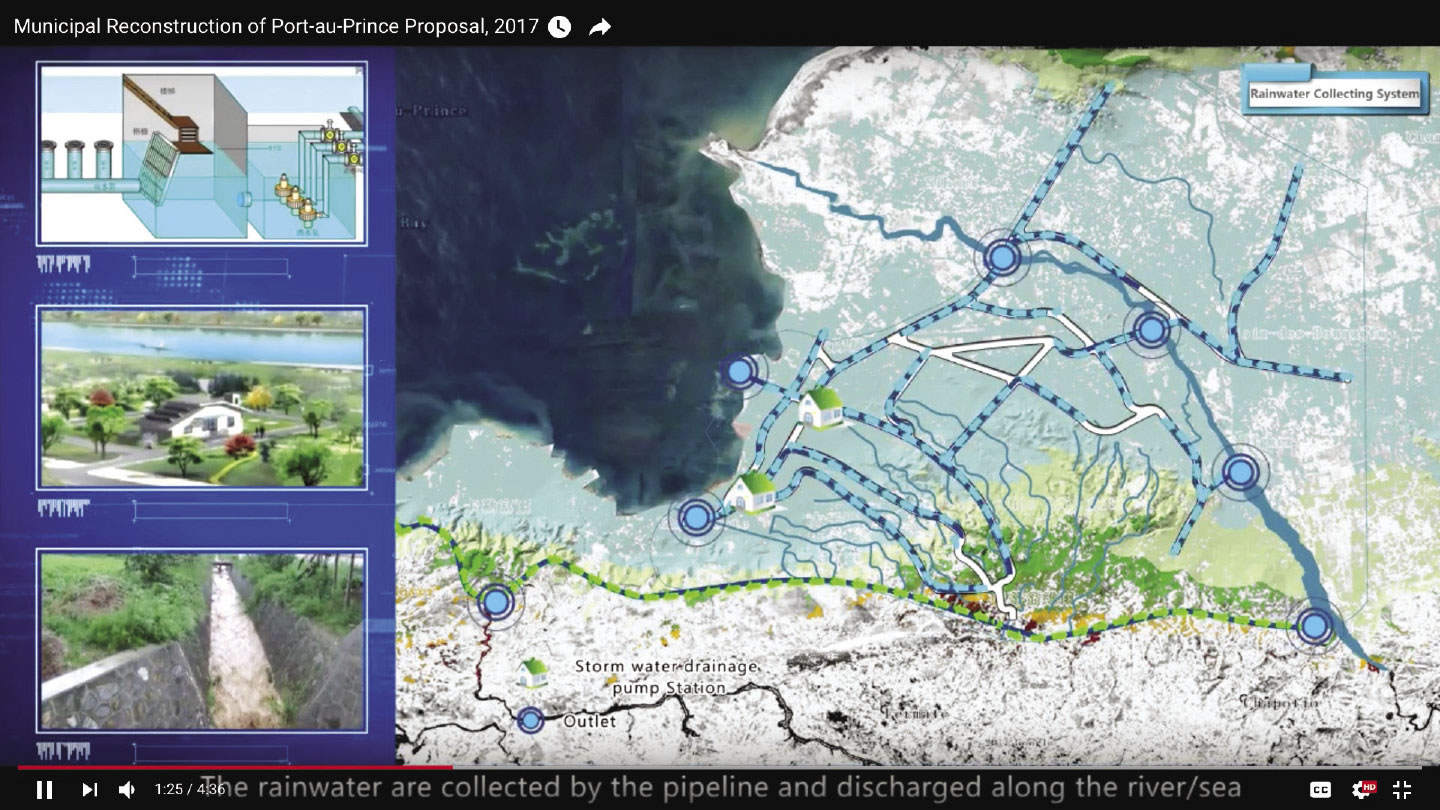Toggle closed captions on the video
This screenshot has height=810, width=1440.
pyautogui.click(x=1320, y=790)
